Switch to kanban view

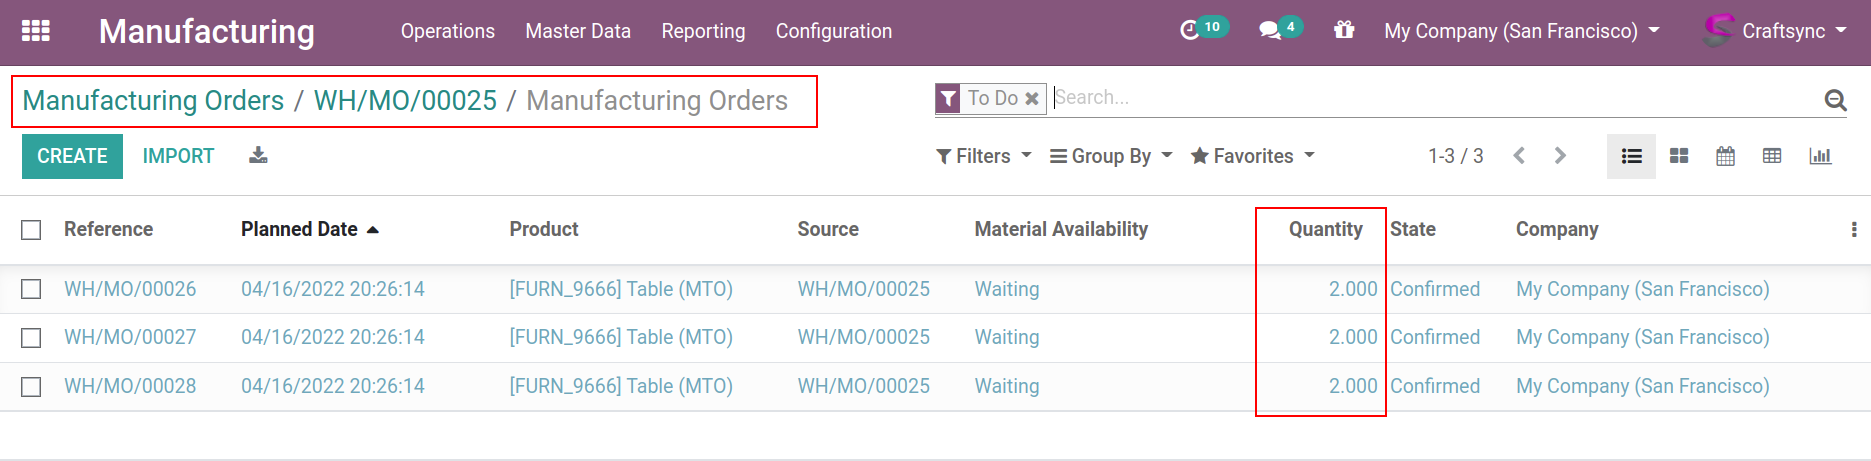click(1679, 156)
